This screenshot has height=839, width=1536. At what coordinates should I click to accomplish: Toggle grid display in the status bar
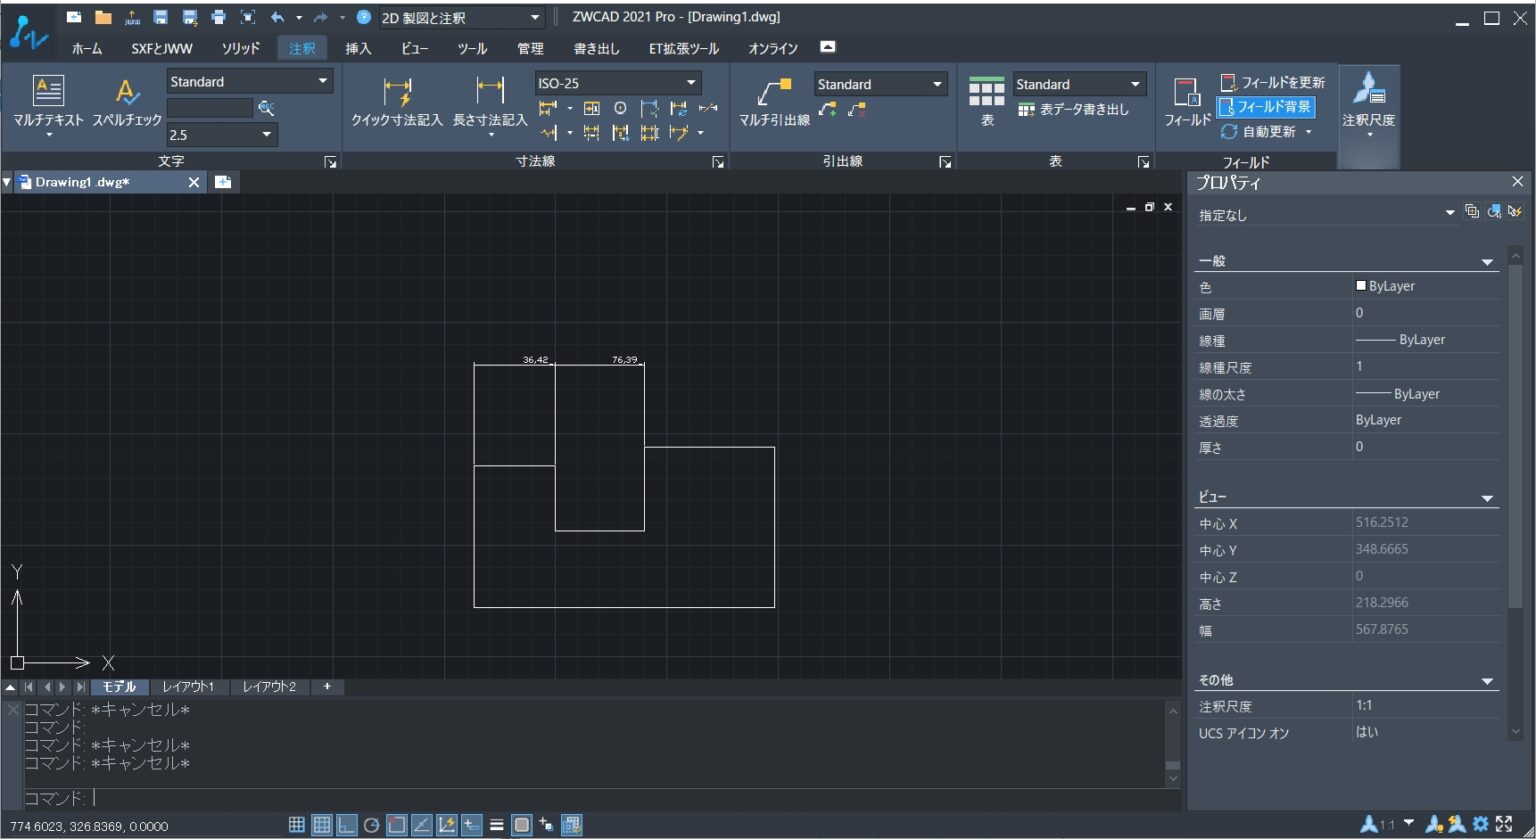pyautogui.click(x=322, y=825)
